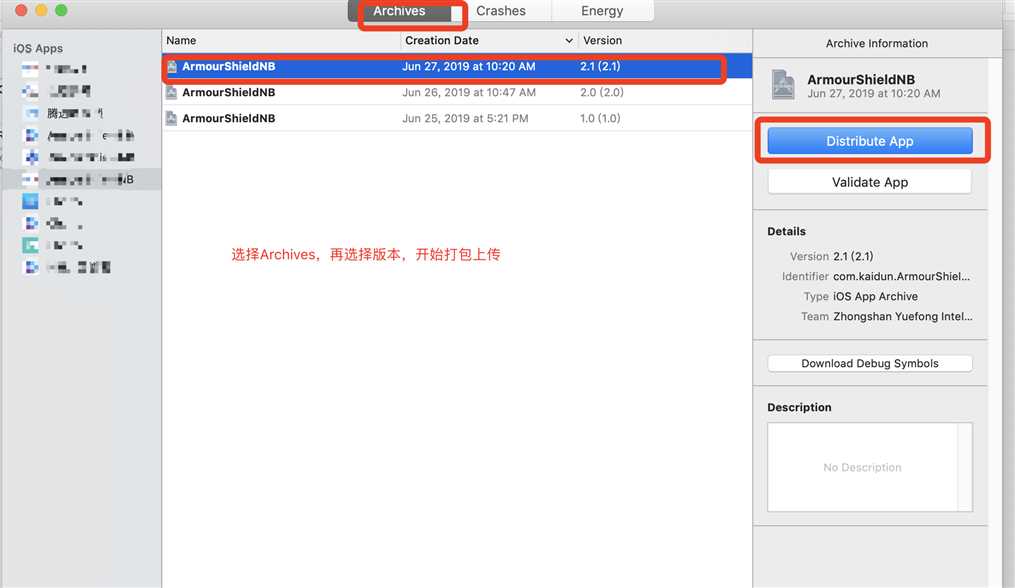Screen dimensions: 1015x588
Task: Zoom the window with the green button
Action: 61,10
